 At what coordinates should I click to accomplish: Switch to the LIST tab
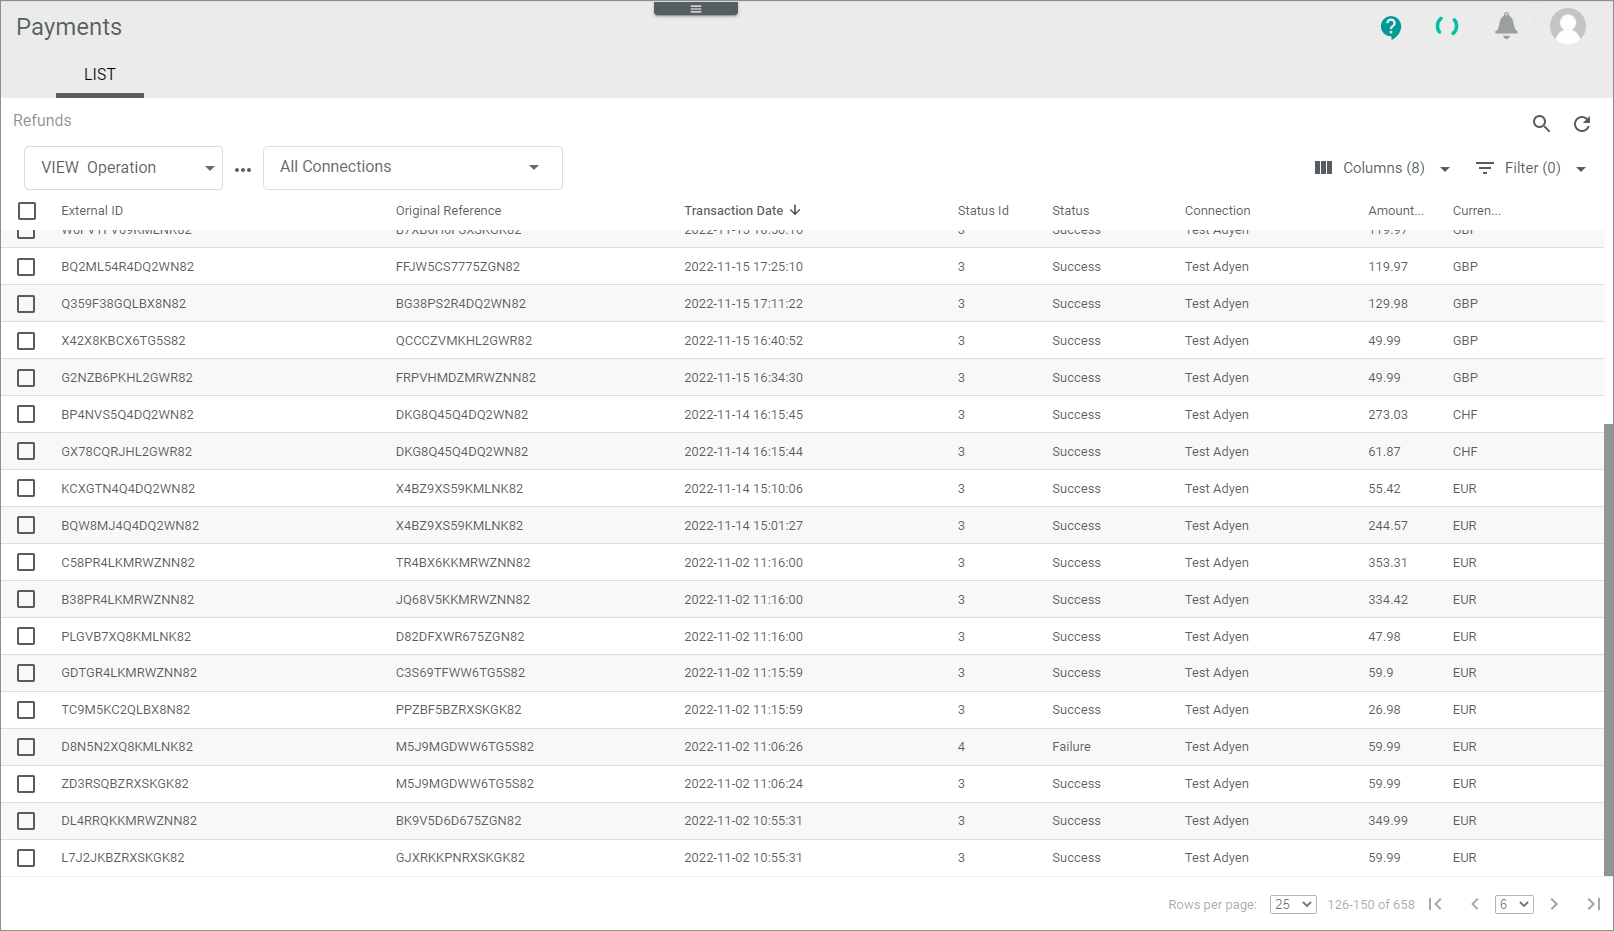[99, 75]
